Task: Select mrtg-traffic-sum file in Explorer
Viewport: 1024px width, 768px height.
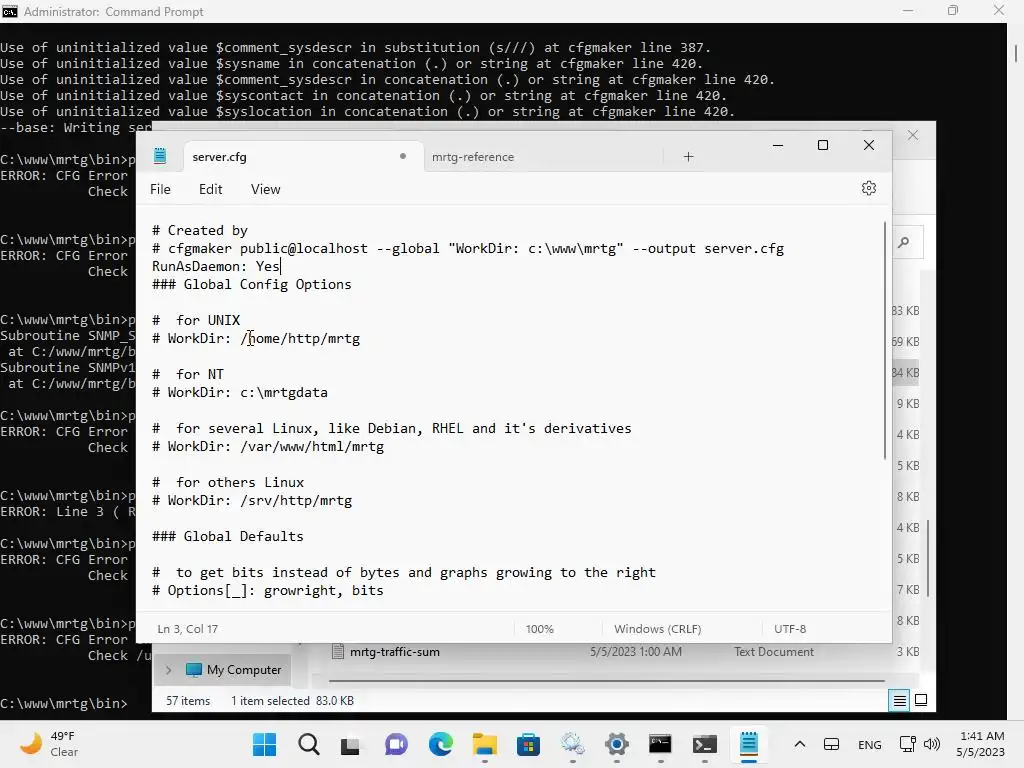Action: 394,652
